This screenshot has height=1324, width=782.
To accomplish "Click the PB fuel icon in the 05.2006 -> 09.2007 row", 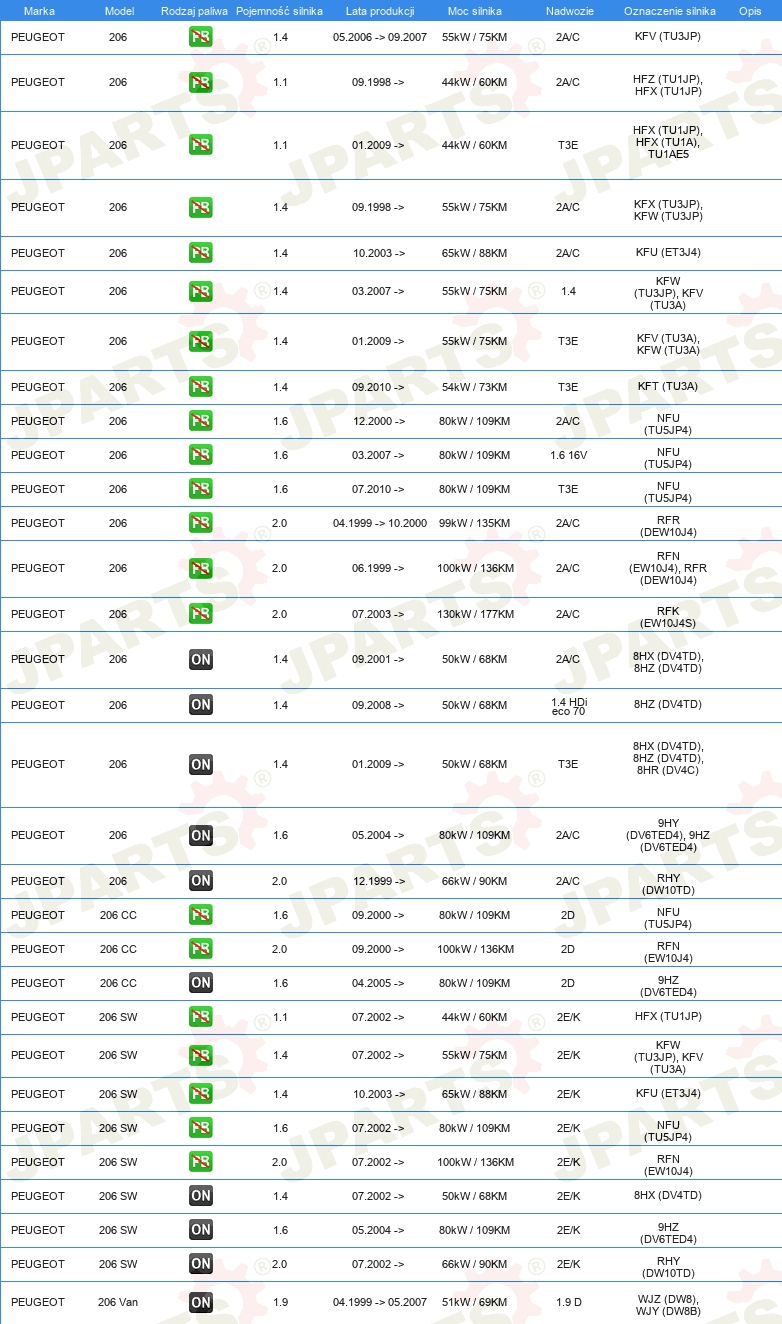I will [201, 37].
